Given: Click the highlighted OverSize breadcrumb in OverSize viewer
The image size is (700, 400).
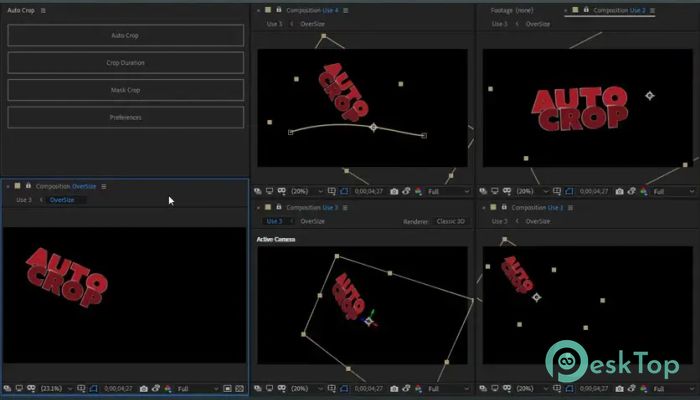Looking at the screenshot, I should click(62, 200).
